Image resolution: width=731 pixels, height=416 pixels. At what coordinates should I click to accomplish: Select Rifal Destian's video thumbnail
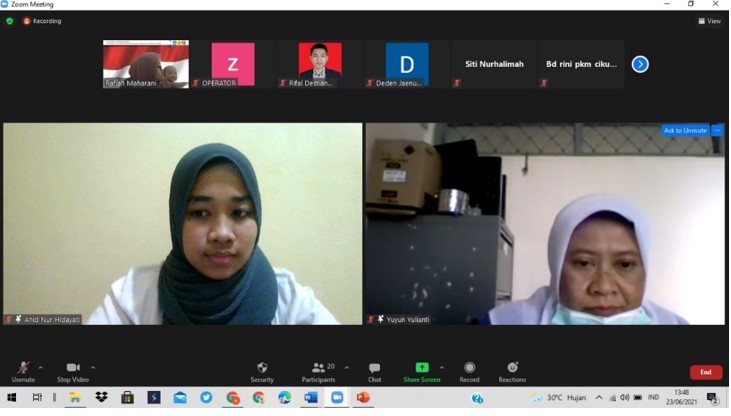[x=319, y=63]
